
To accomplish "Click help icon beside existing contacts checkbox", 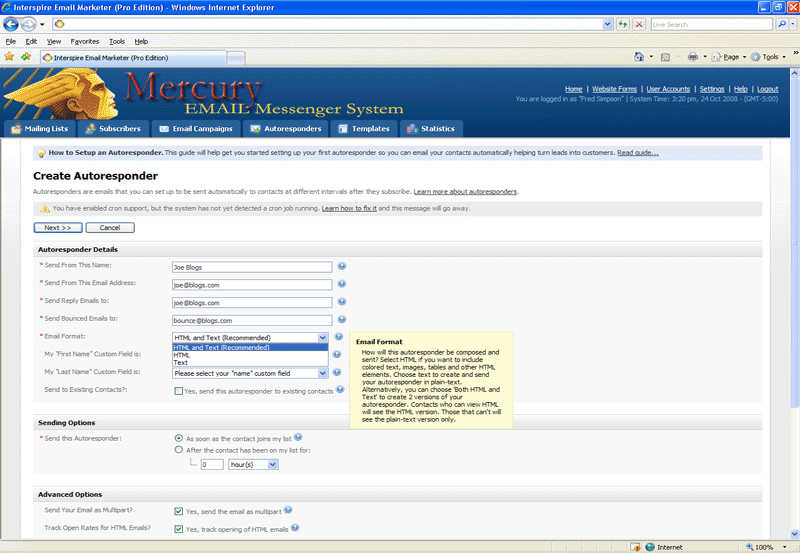I will tap(340, 389).
